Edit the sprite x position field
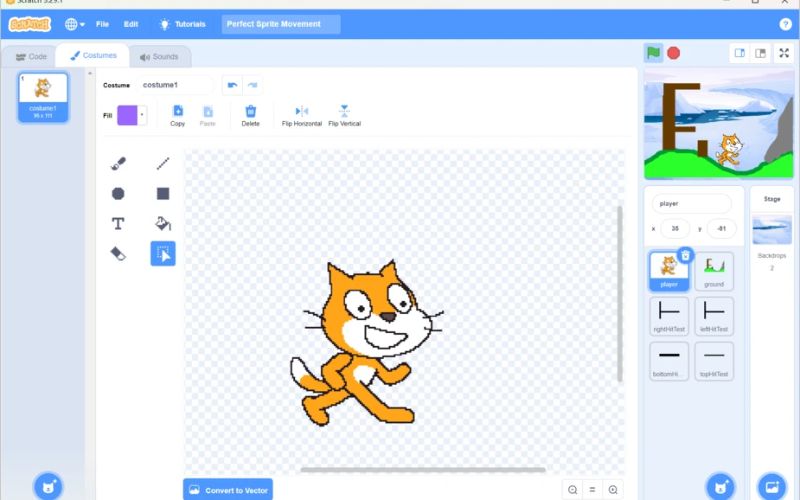 [675, 229]
